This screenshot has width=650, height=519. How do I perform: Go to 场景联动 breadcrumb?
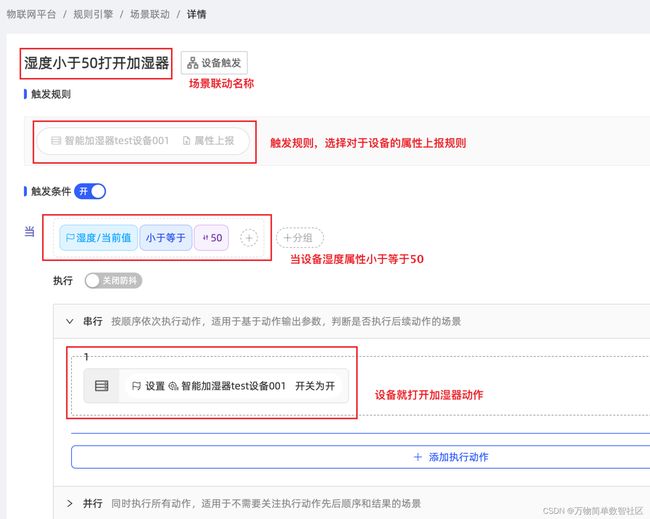(x=150, y=14)
